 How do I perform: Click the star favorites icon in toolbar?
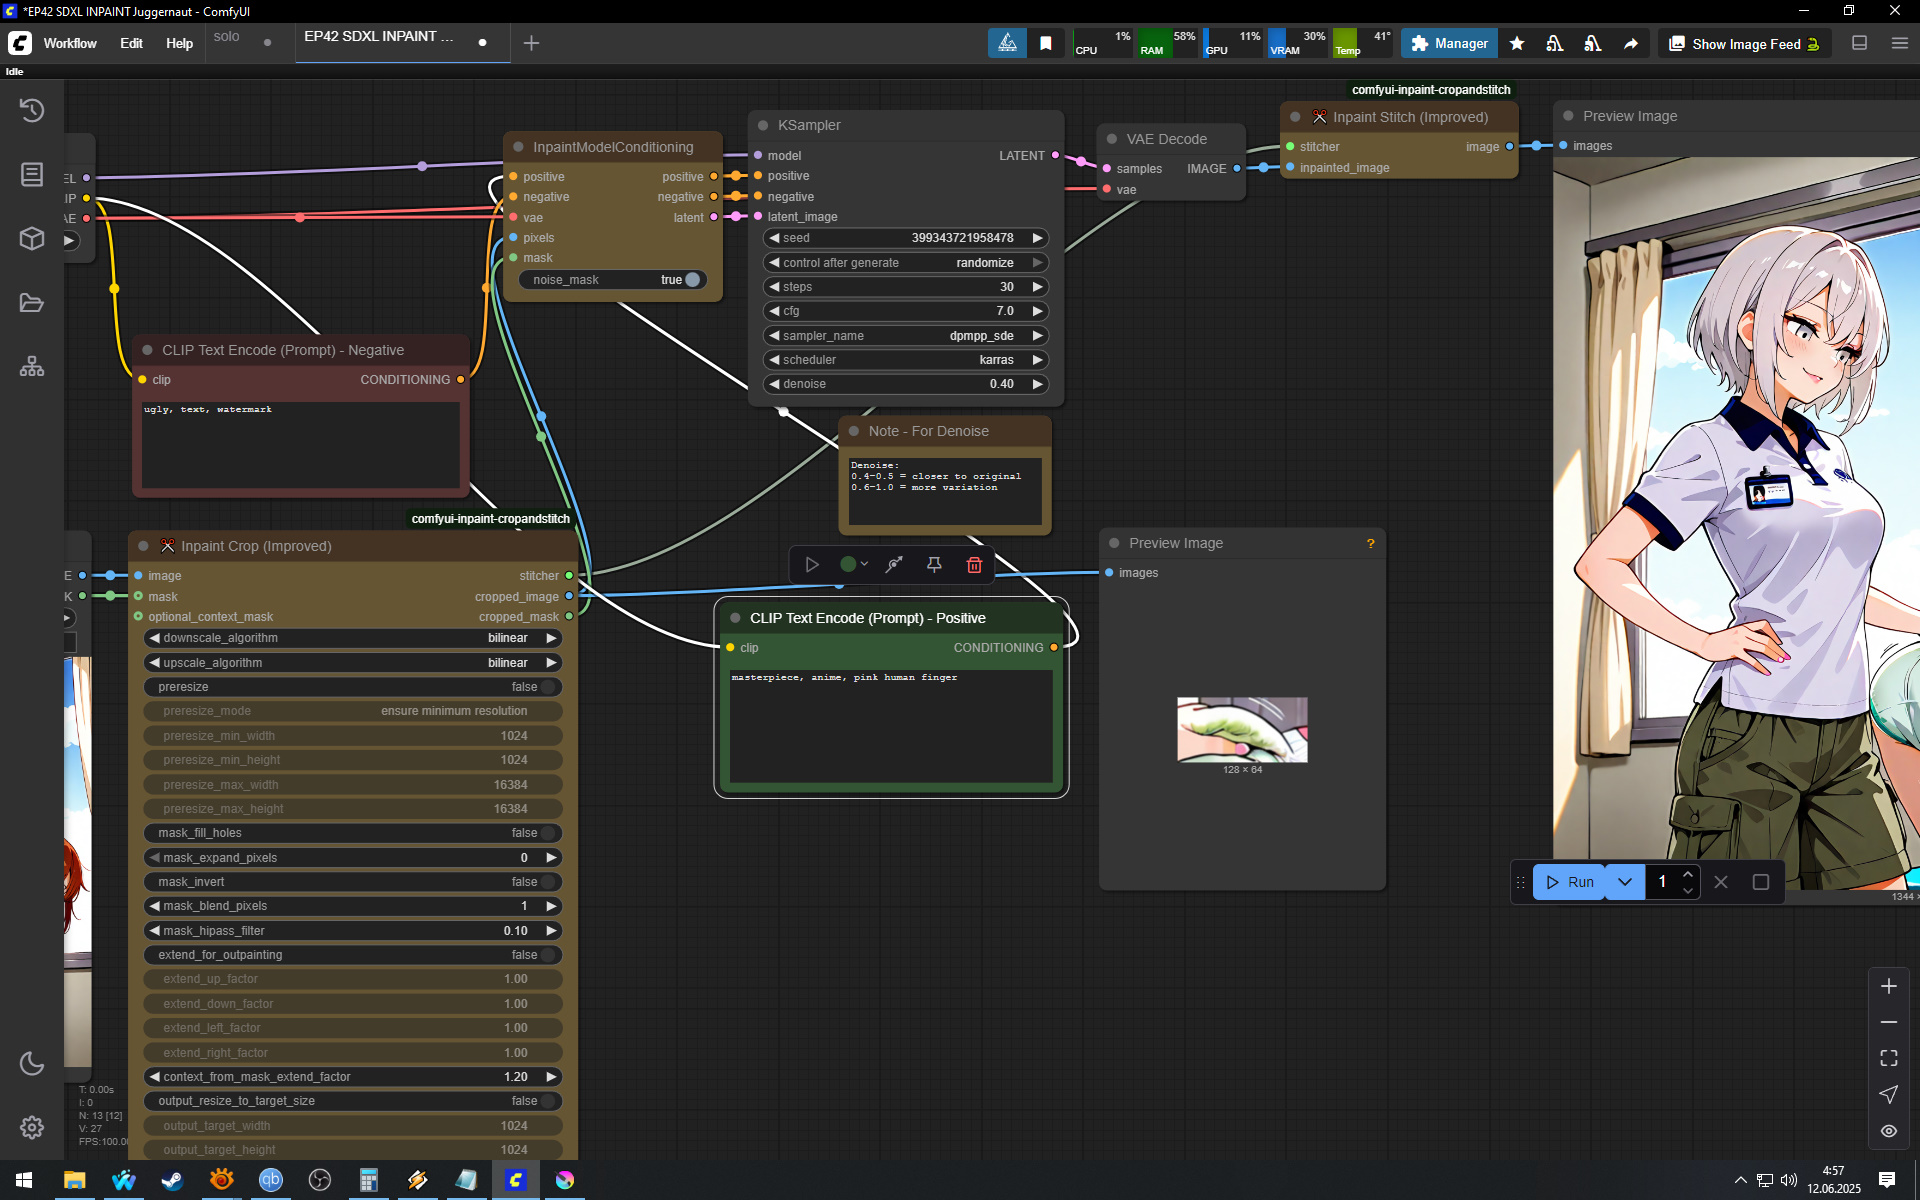point(1517,43)
